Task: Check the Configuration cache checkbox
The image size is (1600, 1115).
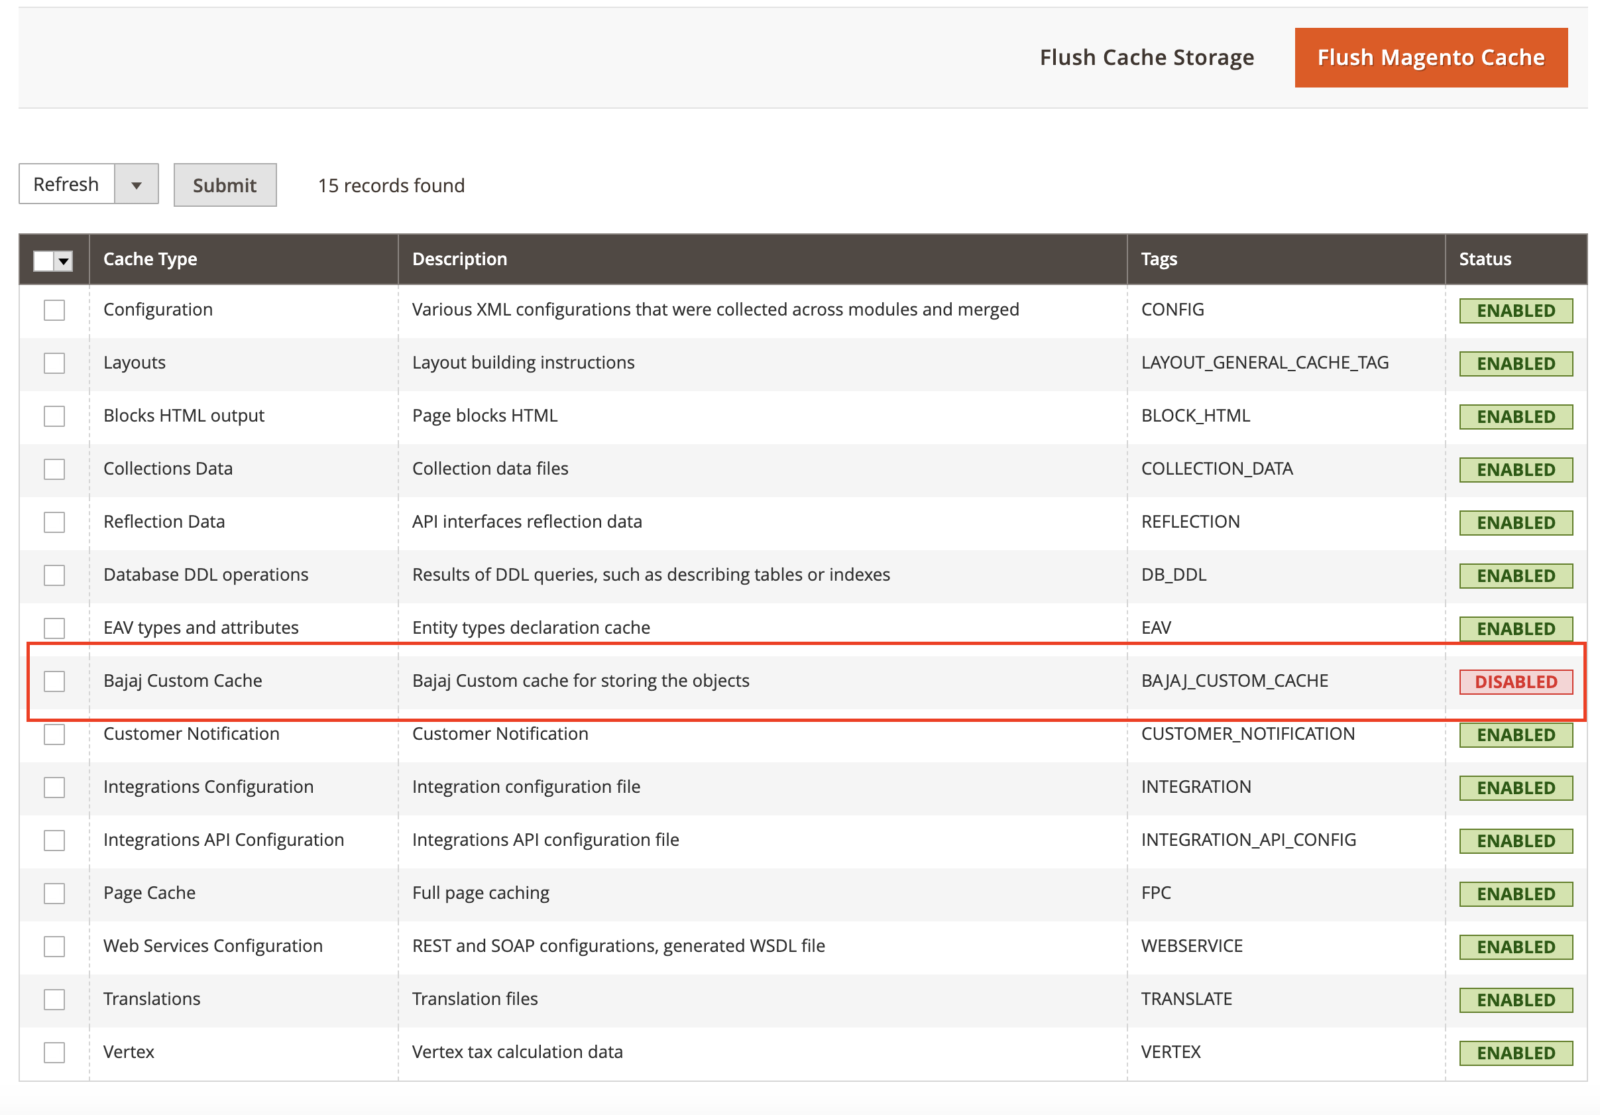Action: click(54, 310)
